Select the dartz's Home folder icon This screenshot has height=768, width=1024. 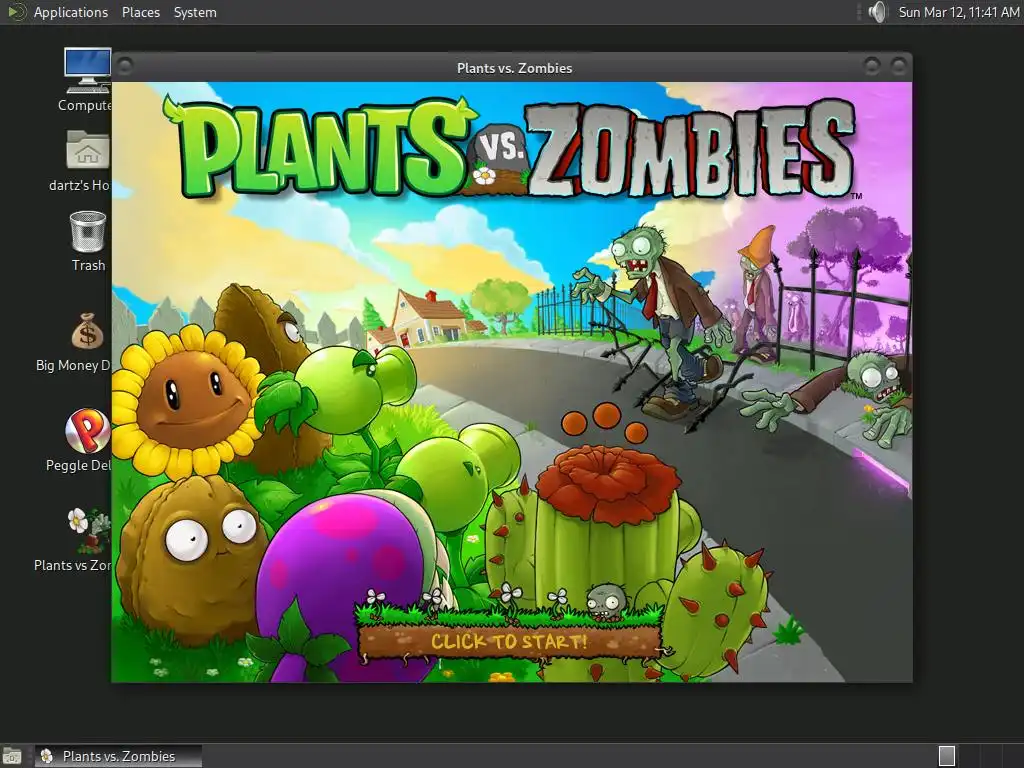88,150
